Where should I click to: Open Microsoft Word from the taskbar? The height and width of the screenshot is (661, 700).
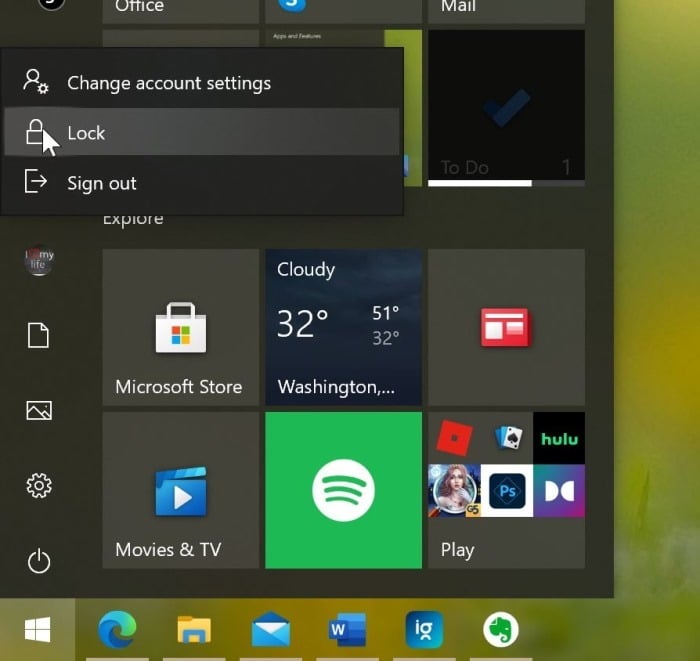tap(347, 629)
